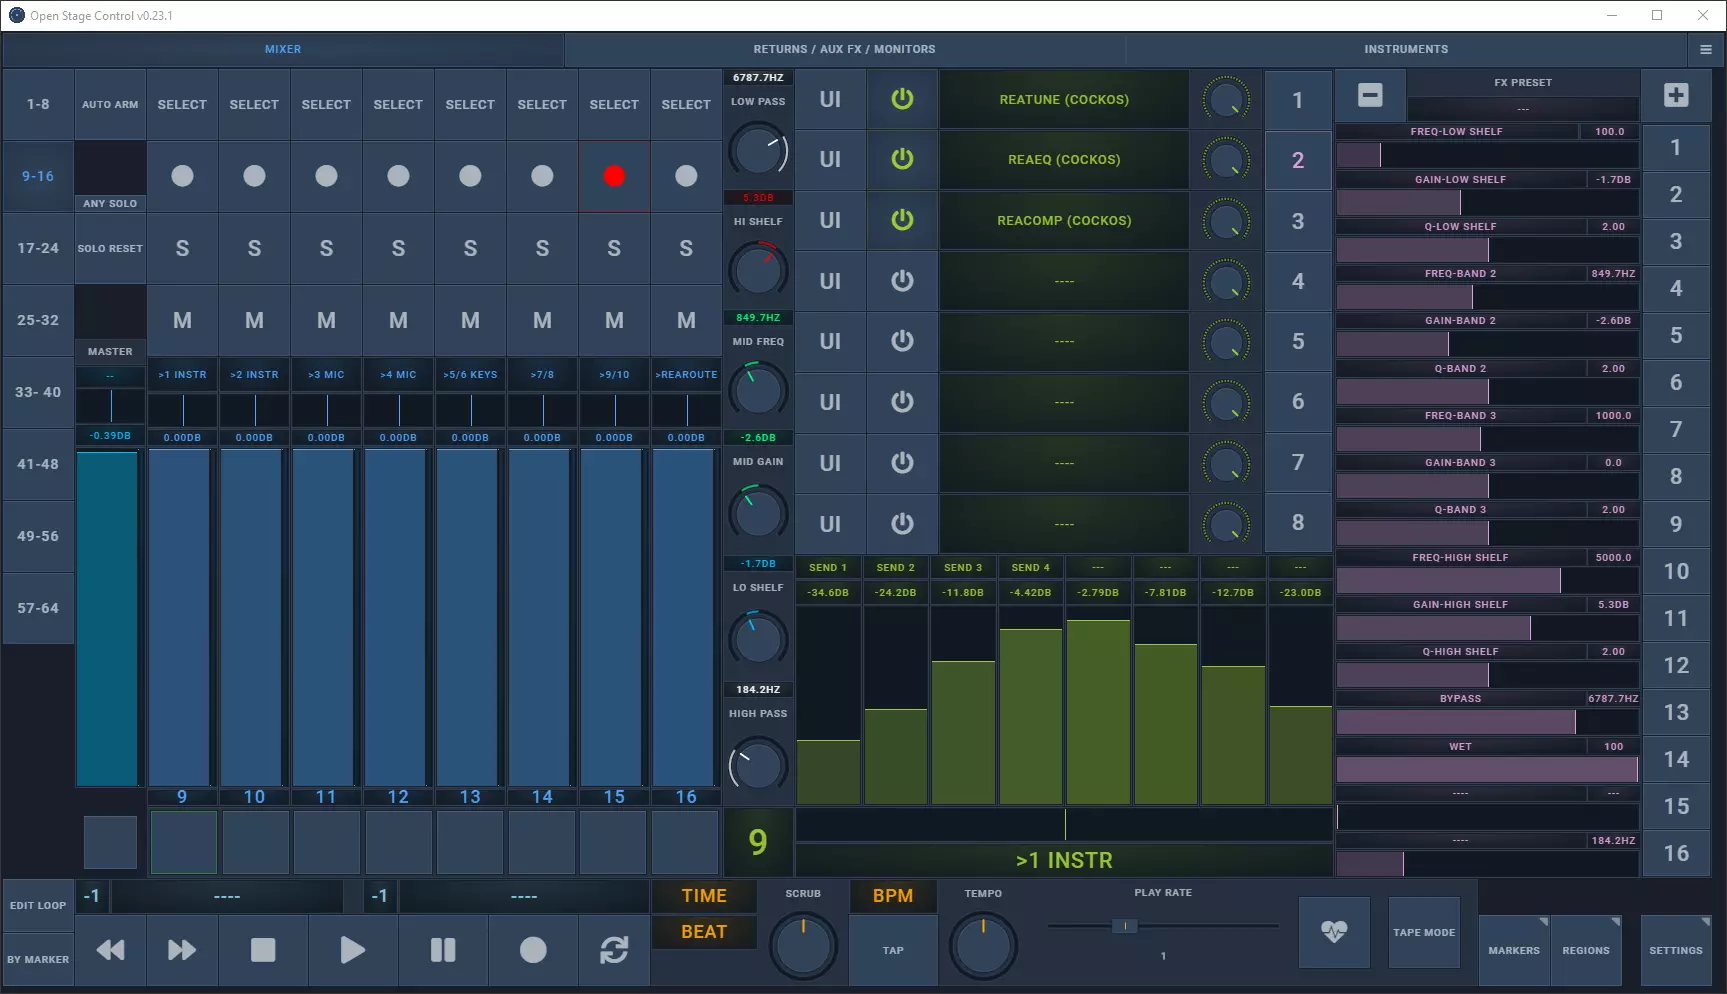Switch to Returns / Aux FX / Monitors tab
This screenshot has width=1727, height=994.
pyautogui.click(x=844, y=49)
